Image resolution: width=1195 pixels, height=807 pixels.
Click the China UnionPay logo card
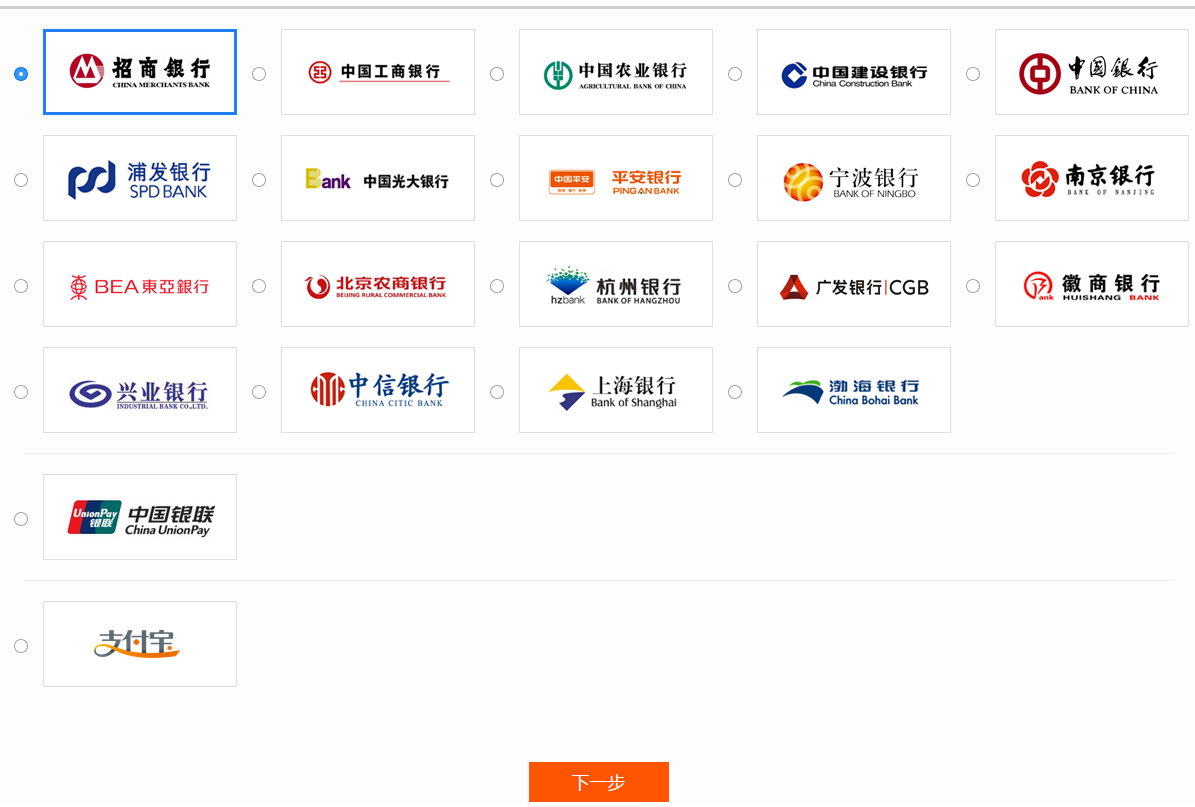(x=140, y=517)
